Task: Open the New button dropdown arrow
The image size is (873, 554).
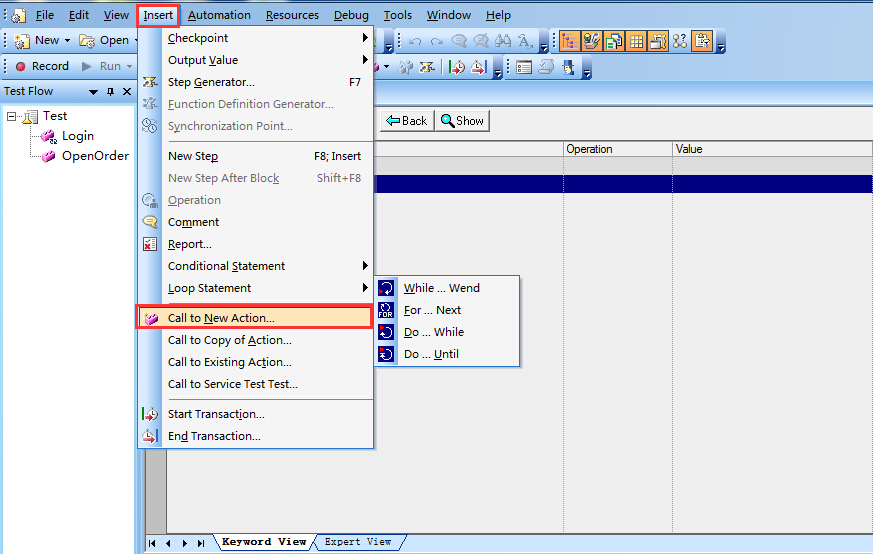Action: pyautogui.click(x=67, y=41)
